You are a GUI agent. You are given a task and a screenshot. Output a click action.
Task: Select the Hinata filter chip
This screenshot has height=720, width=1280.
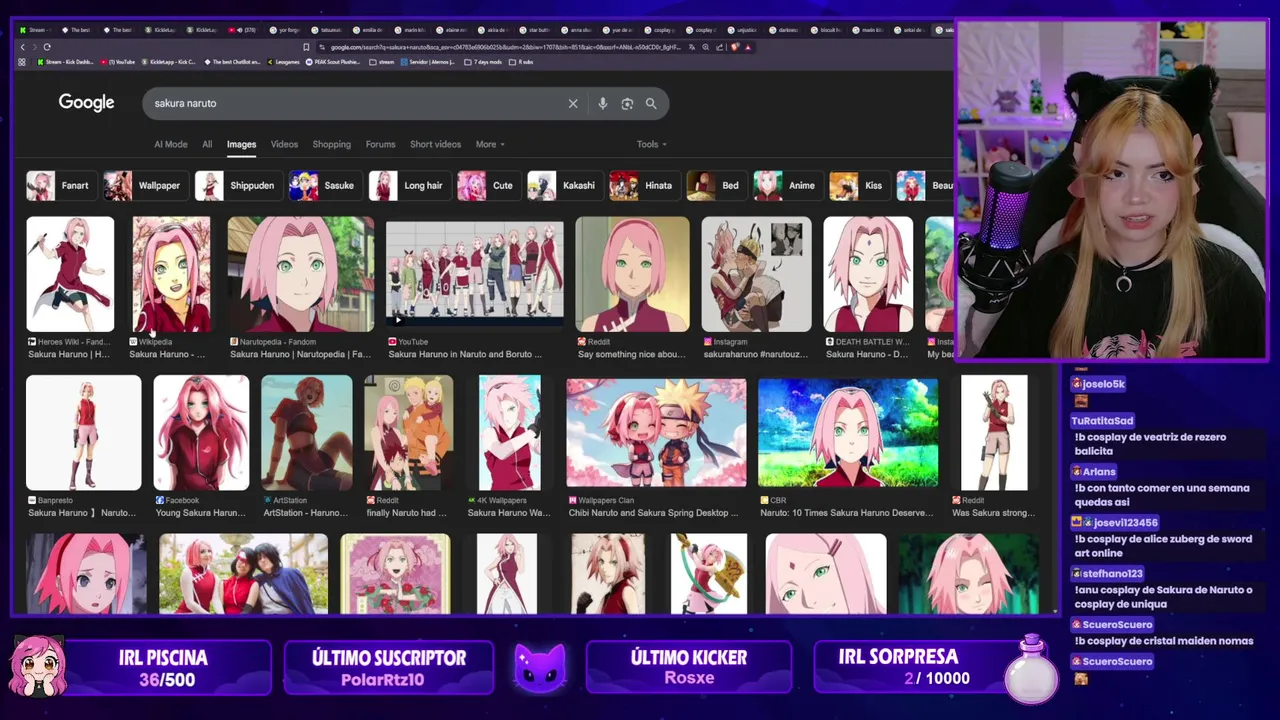pyautogui.click(x=644, y=185)
